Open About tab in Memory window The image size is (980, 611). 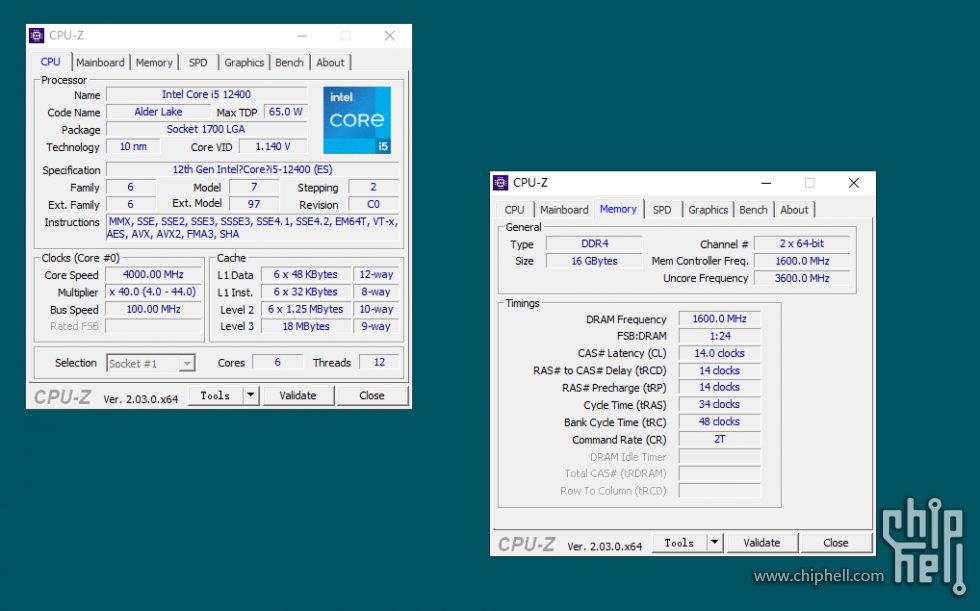pos(794,210)
